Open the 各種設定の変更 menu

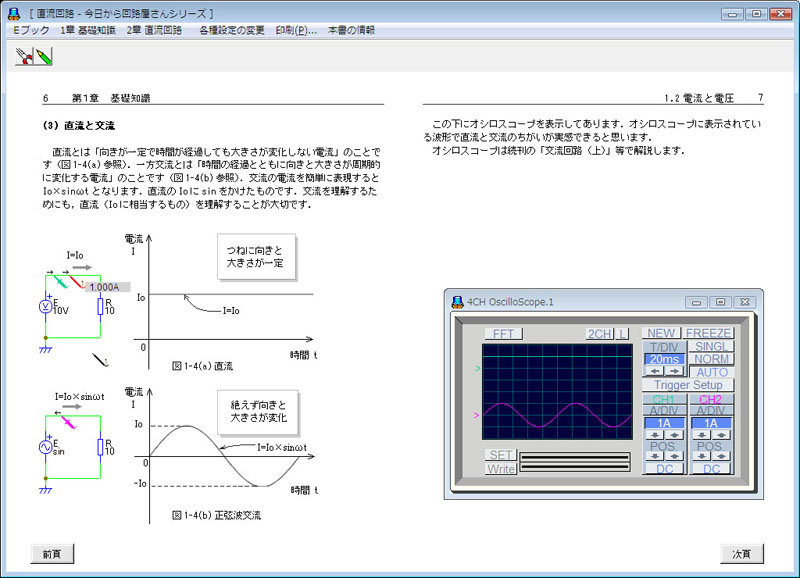(232, 30)
